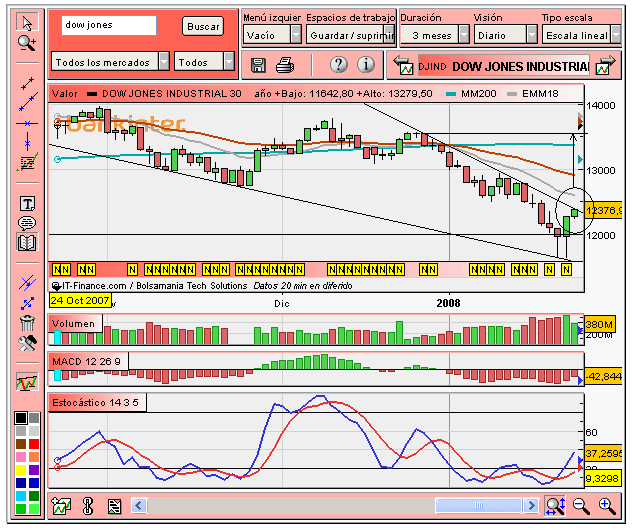This screenshot has height=530, width=632.
Task: Click the chart list icon in bottom bar
Action: (x=114, y=506)
